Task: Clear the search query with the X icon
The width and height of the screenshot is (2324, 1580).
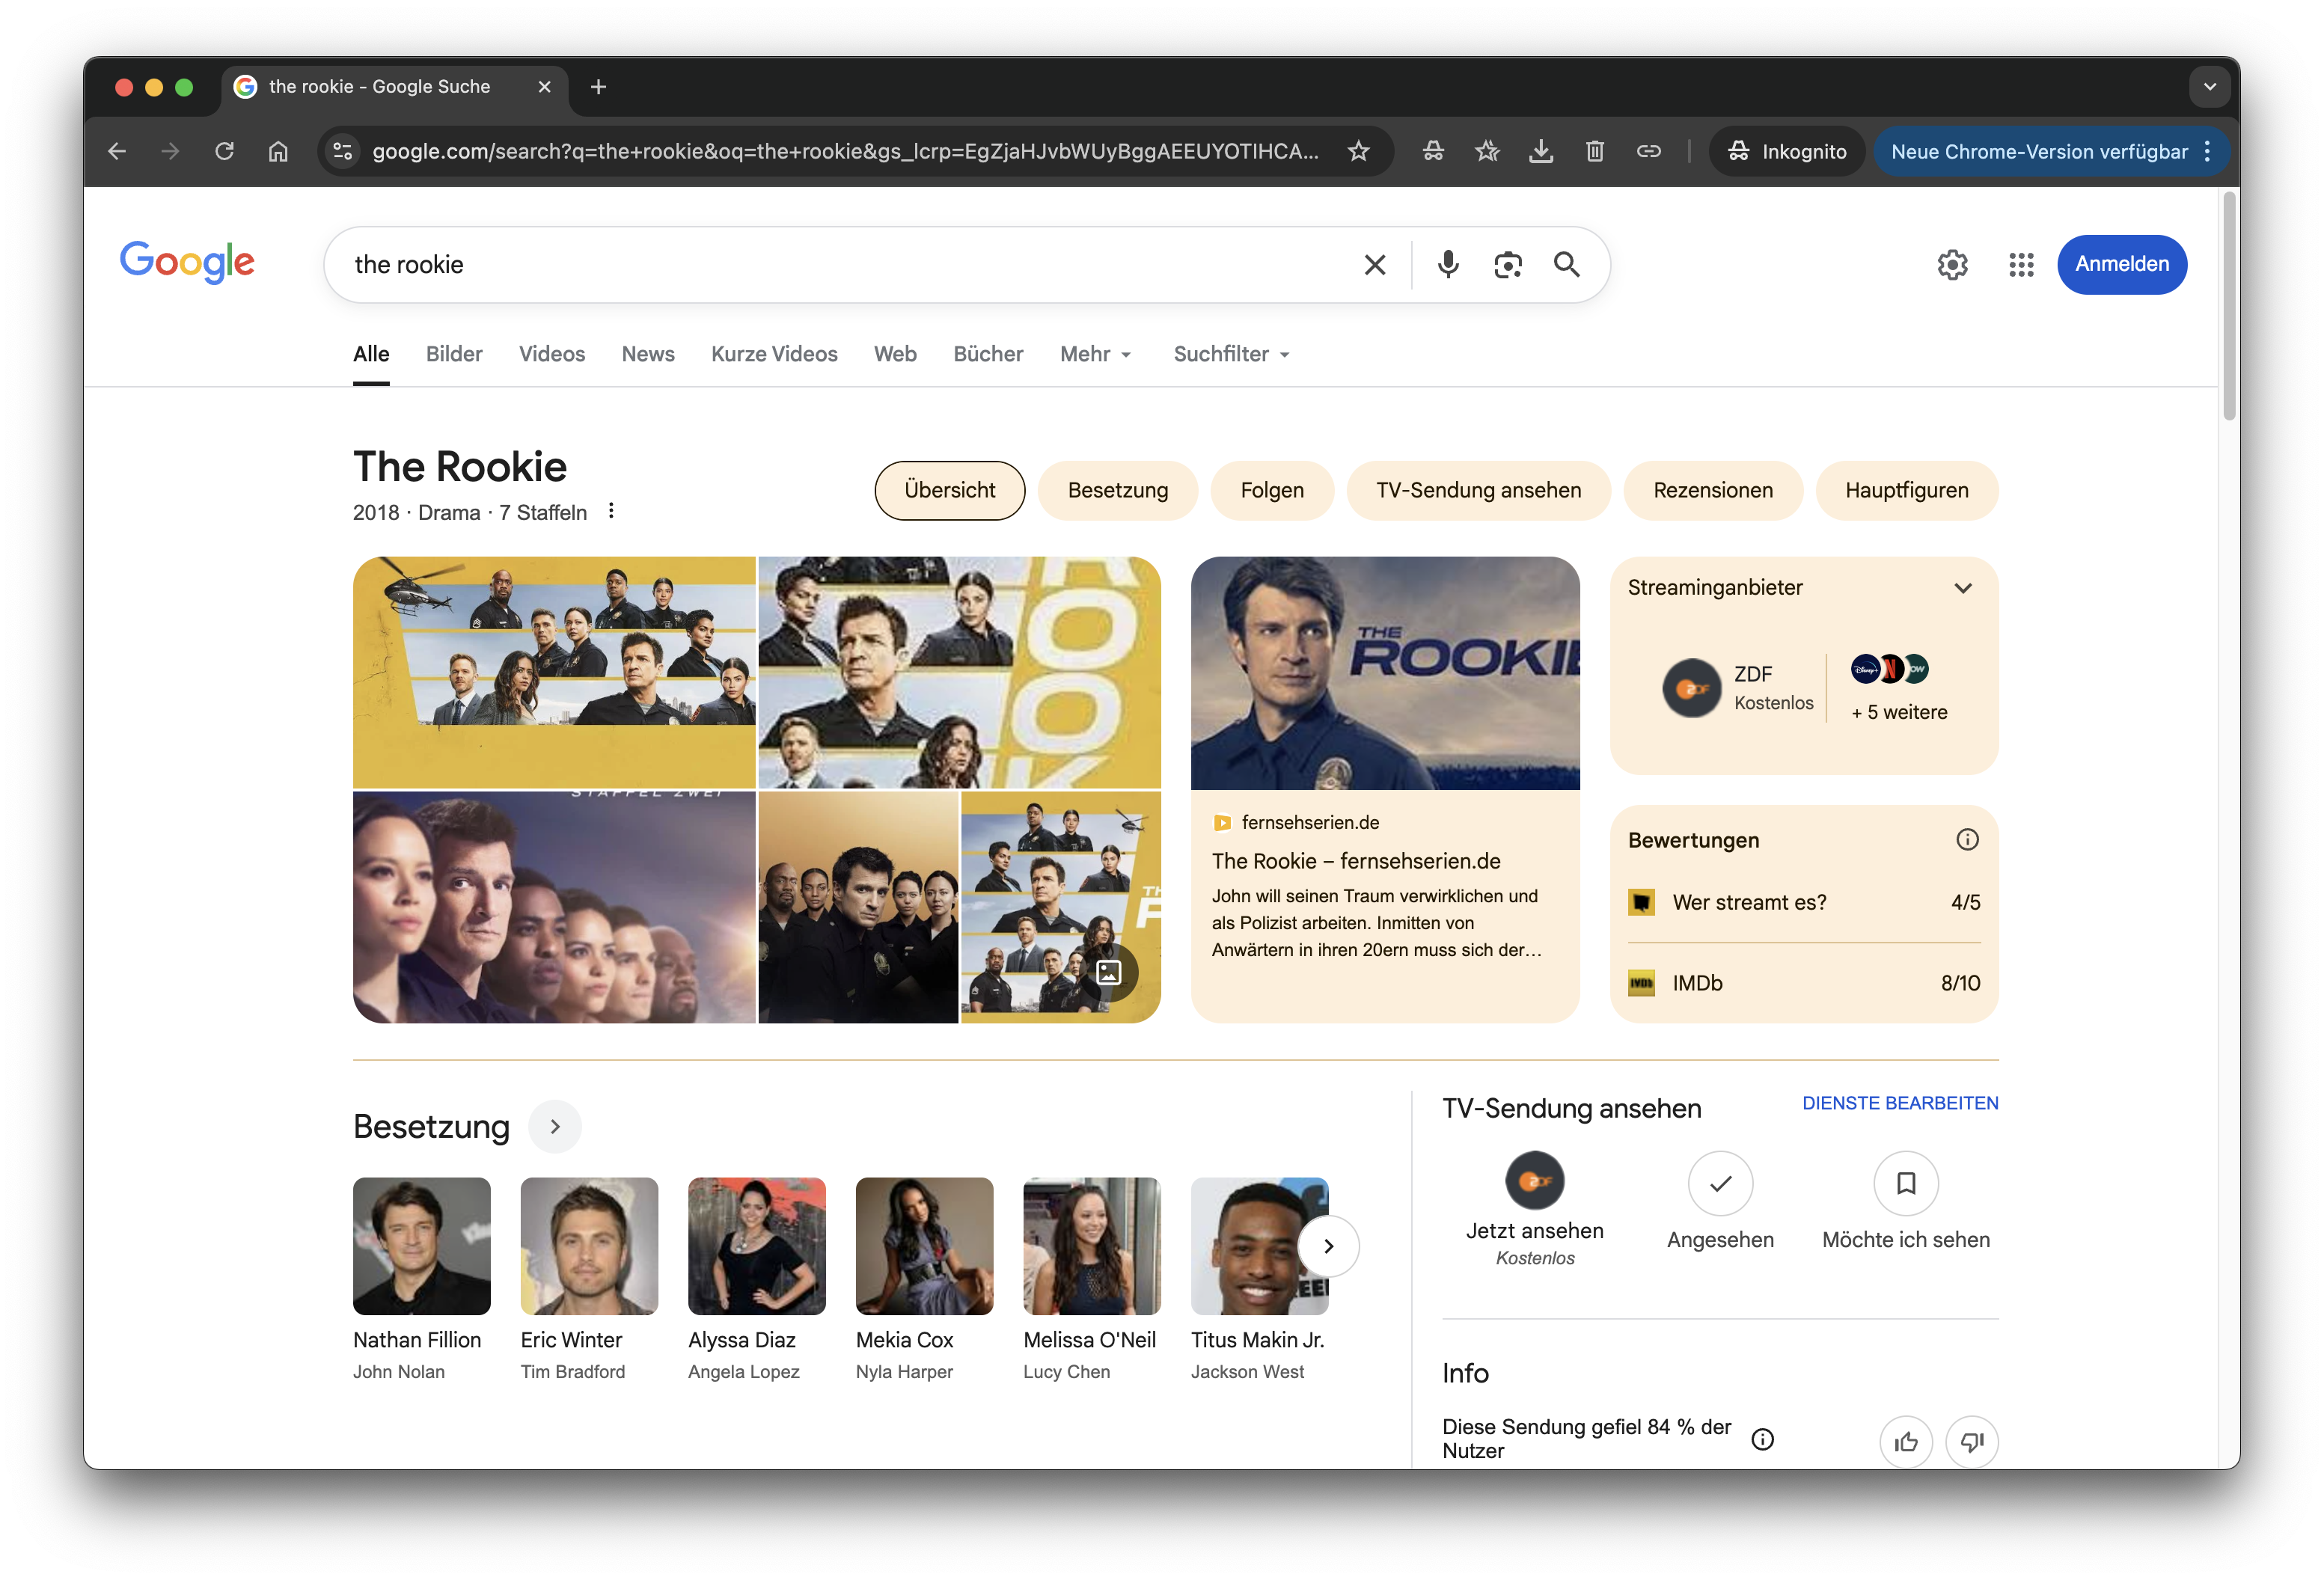Action: [1375, 264]
